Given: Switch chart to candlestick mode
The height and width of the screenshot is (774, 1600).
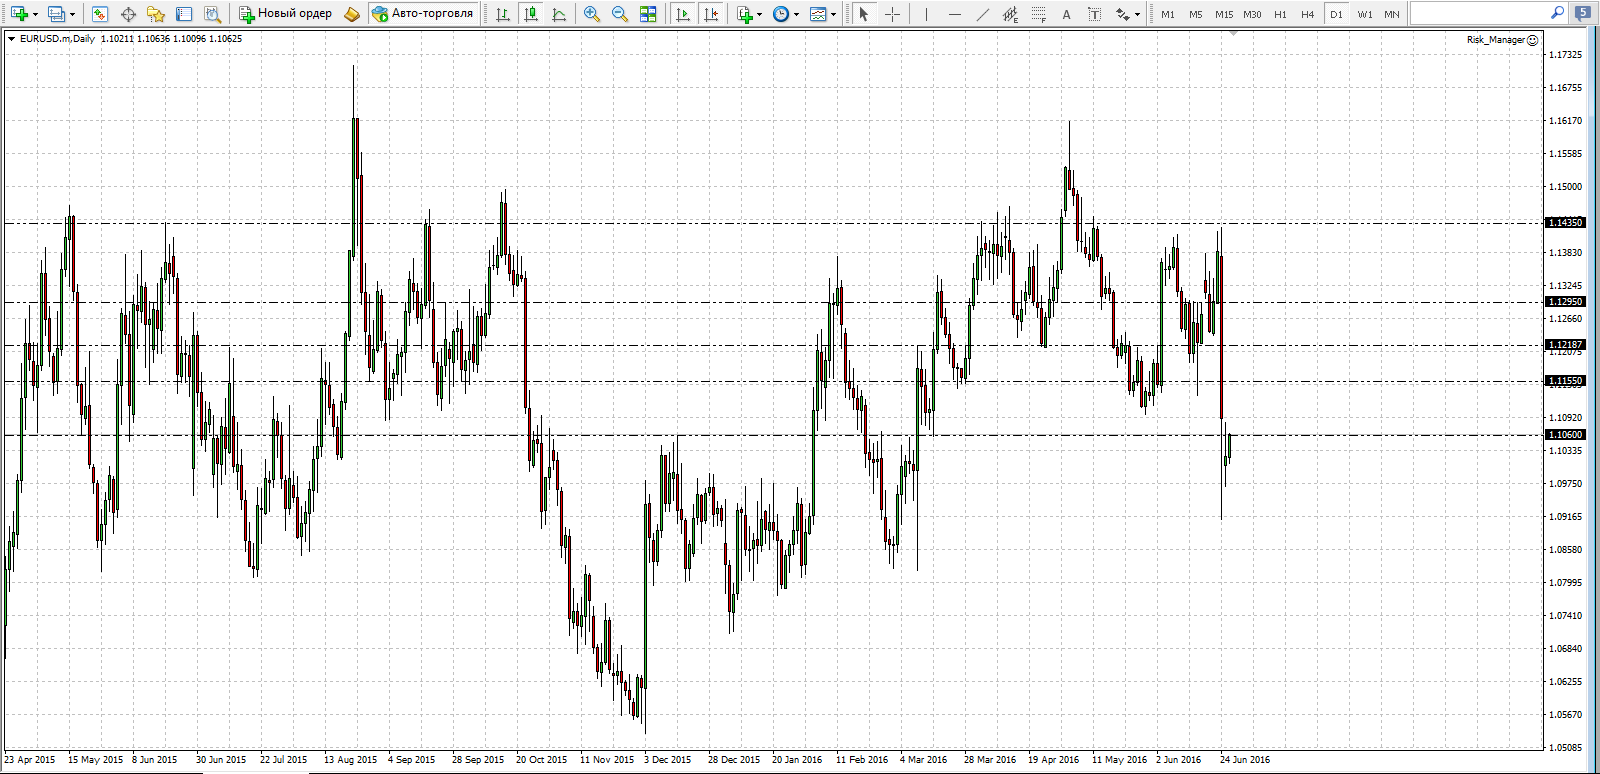Looking at the screenshot, I should click(x=531, y=14).
